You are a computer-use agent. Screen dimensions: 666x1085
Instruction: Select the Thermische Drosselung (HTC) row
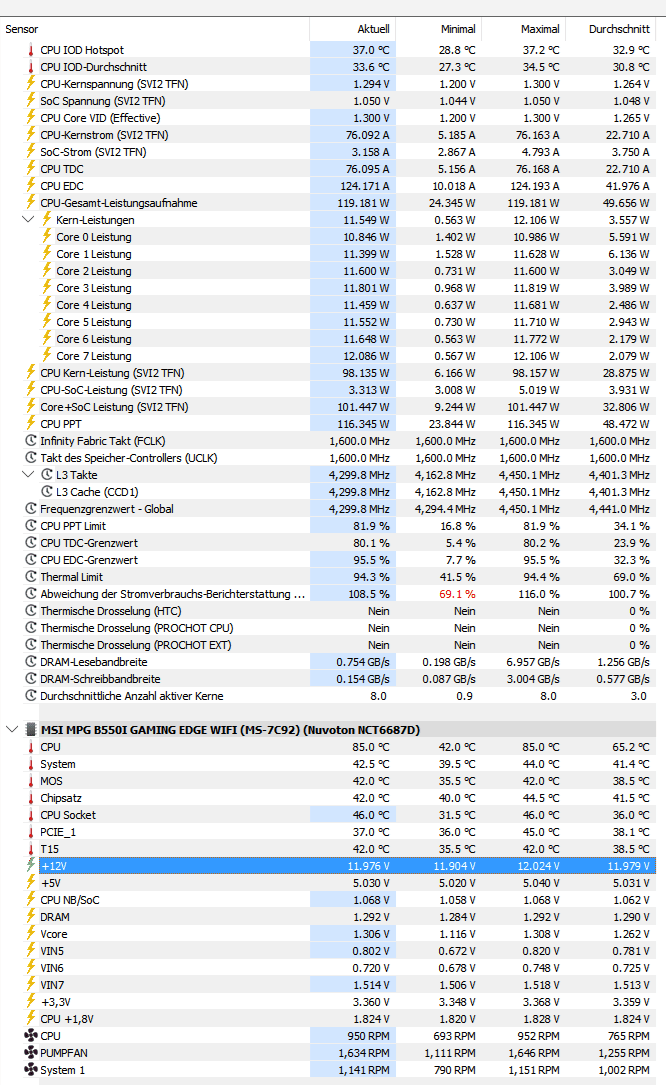(328, 611)
